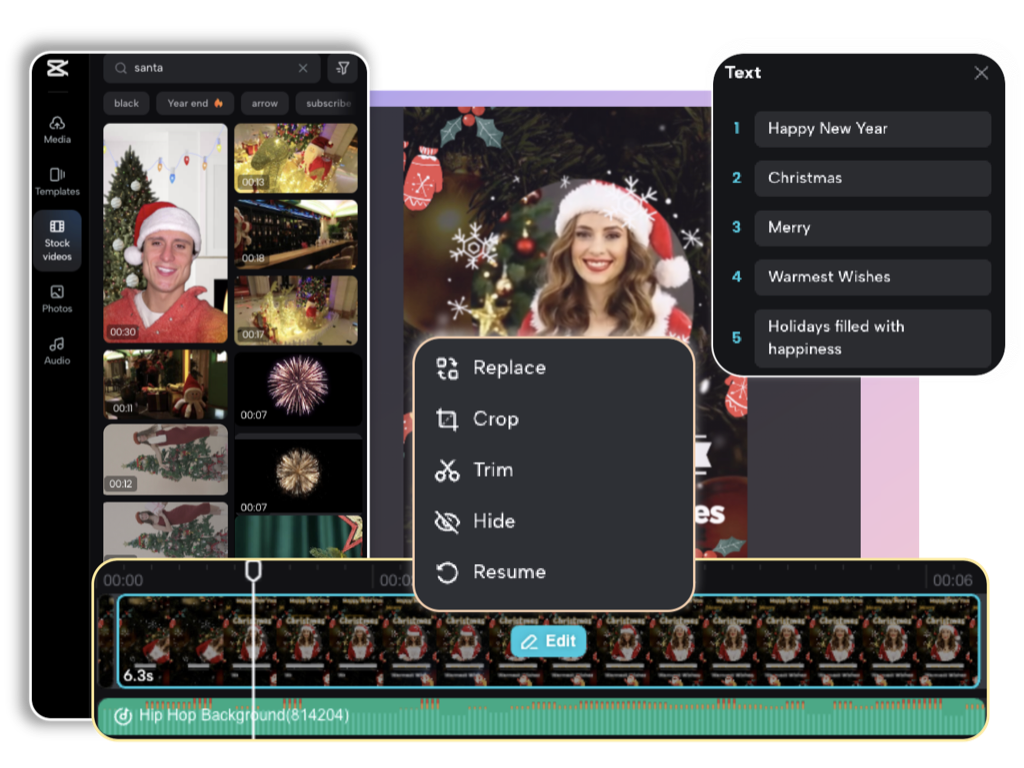The width and height of the screenshot is (1024, 768).
Task: Open the search filter options
Action: [x=343, y=68]
